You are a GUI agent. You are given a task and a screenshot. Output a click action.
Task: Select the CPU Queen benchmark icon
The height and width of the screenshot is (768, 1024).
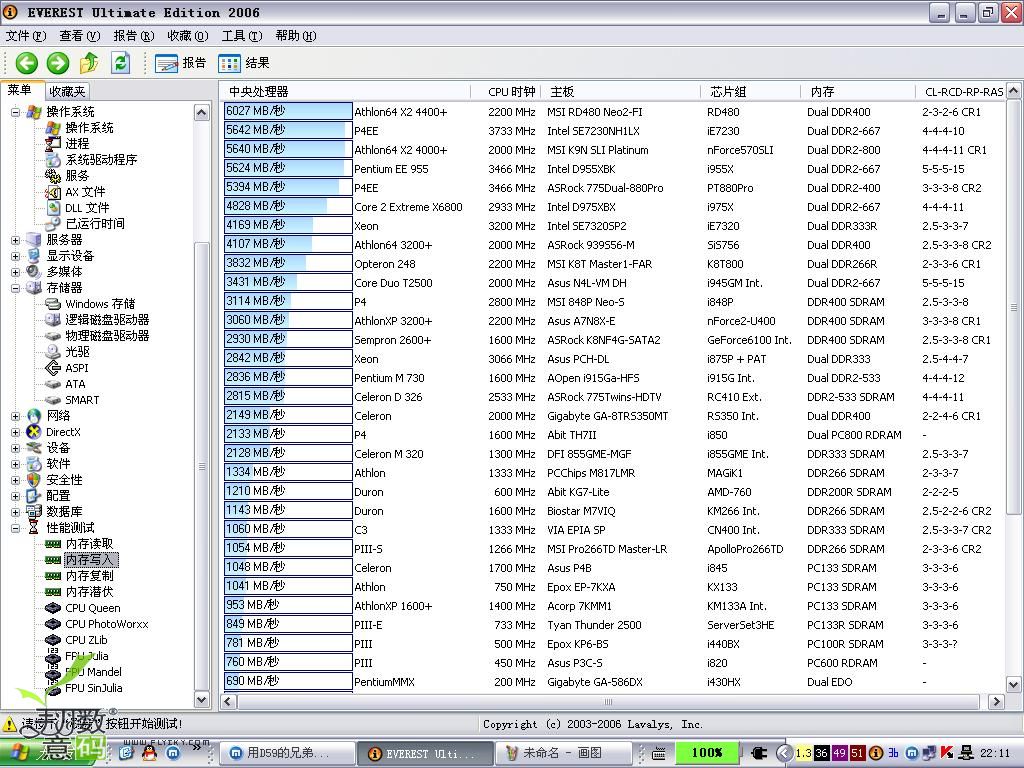pos(53,608)
